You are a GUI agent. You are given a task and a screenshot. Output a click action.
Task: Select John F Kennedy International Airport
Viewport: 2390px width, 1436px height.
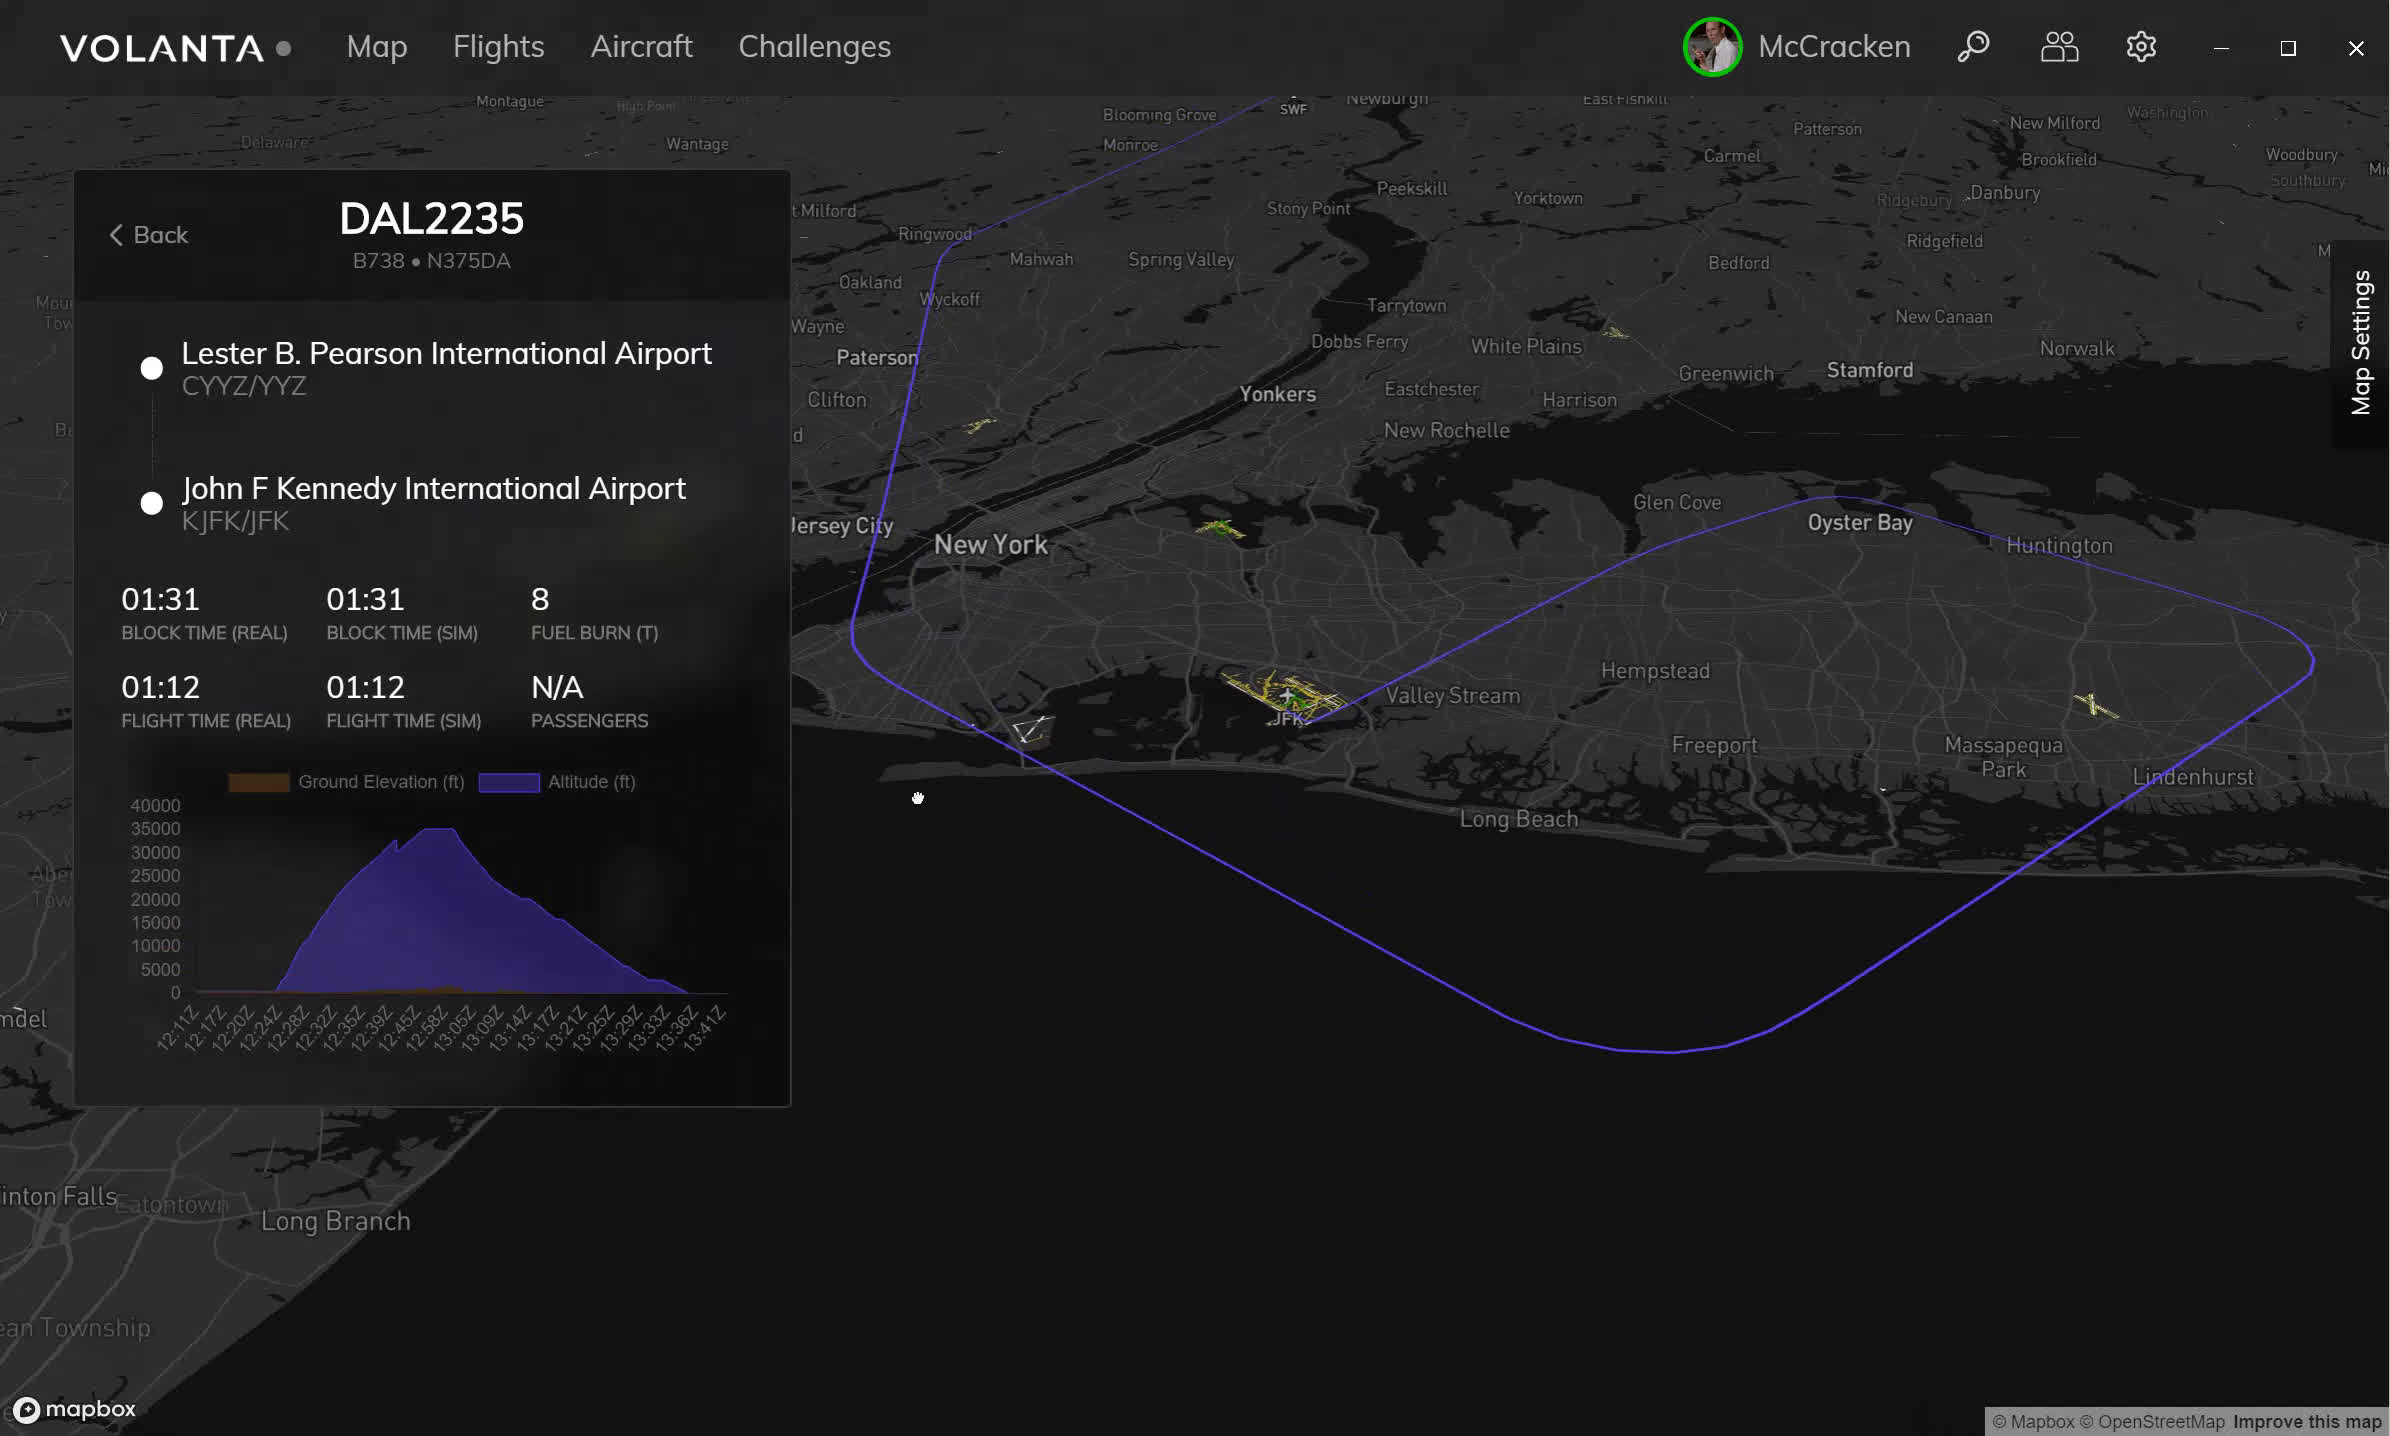pyautogui.click(x=433, y=488)
